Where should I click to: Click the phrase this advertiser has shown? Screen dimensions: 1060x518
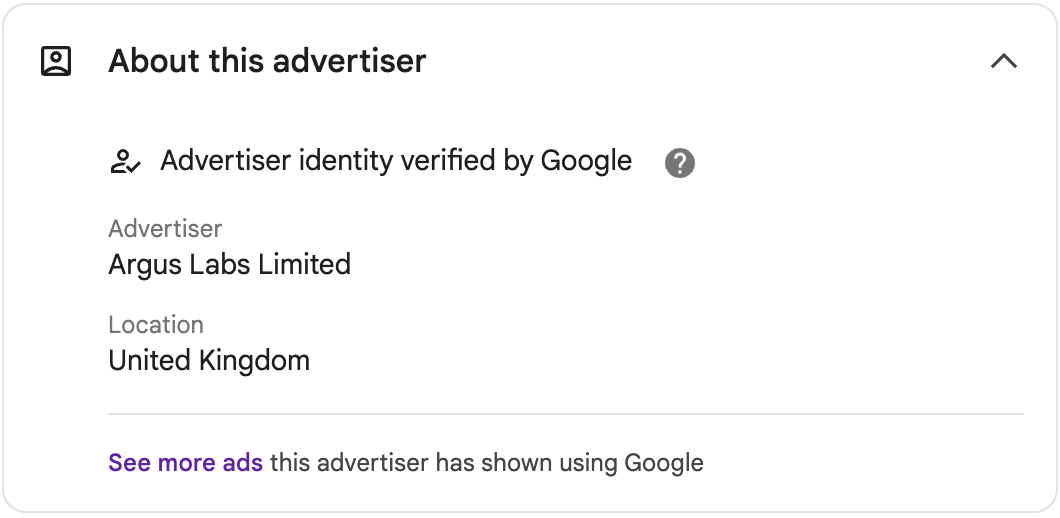394,463
